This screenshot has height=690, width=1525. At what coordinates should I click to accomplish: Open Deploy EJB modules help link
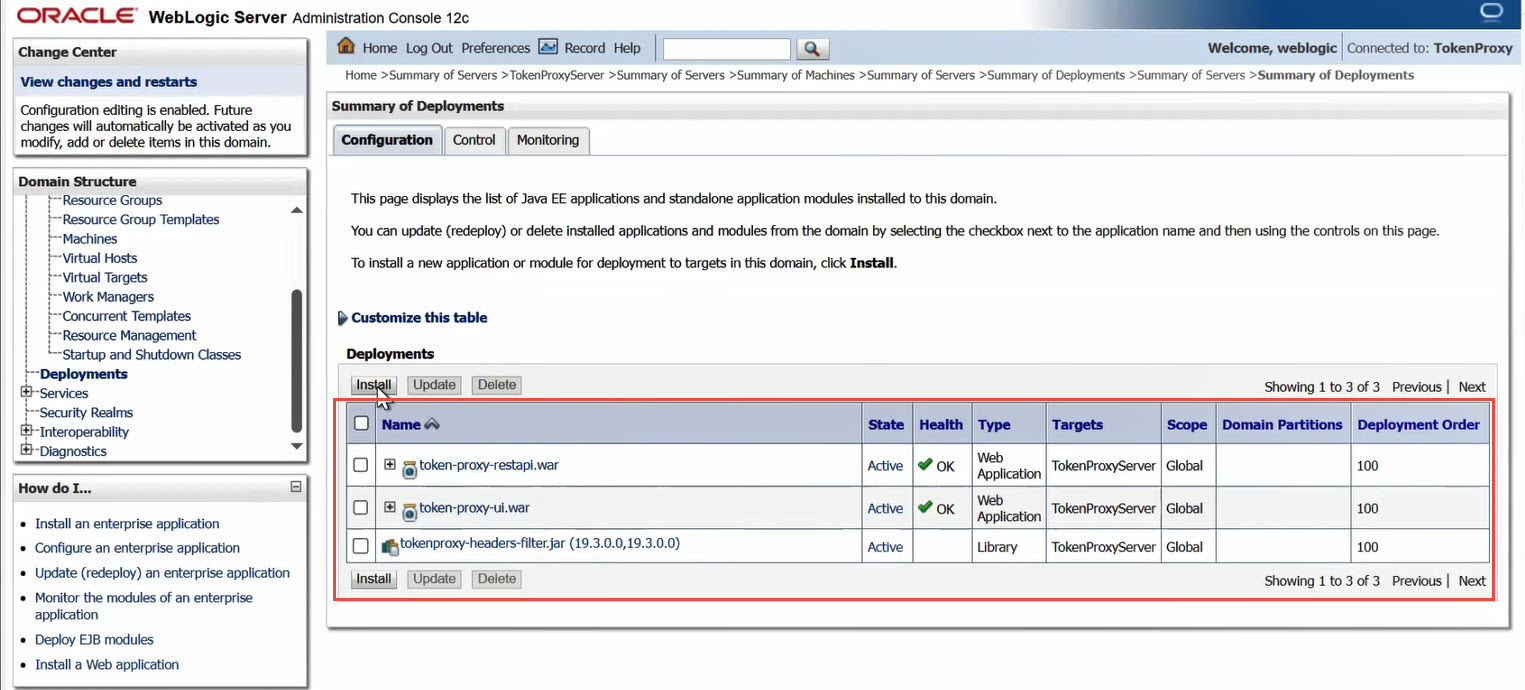click(x=94, y=640)
